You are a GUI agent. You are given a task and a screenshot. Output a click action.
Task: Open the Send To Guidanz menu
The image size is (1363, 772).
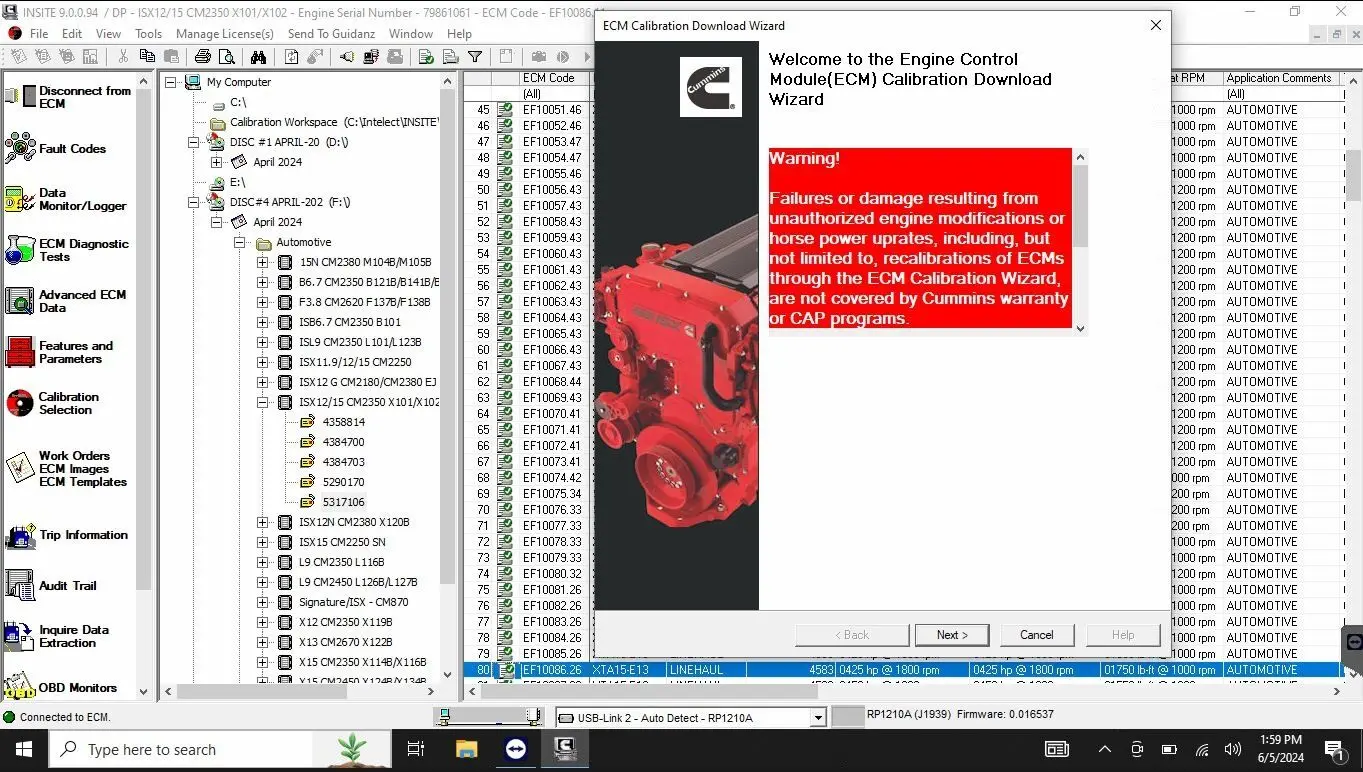(x=331, y=33)
